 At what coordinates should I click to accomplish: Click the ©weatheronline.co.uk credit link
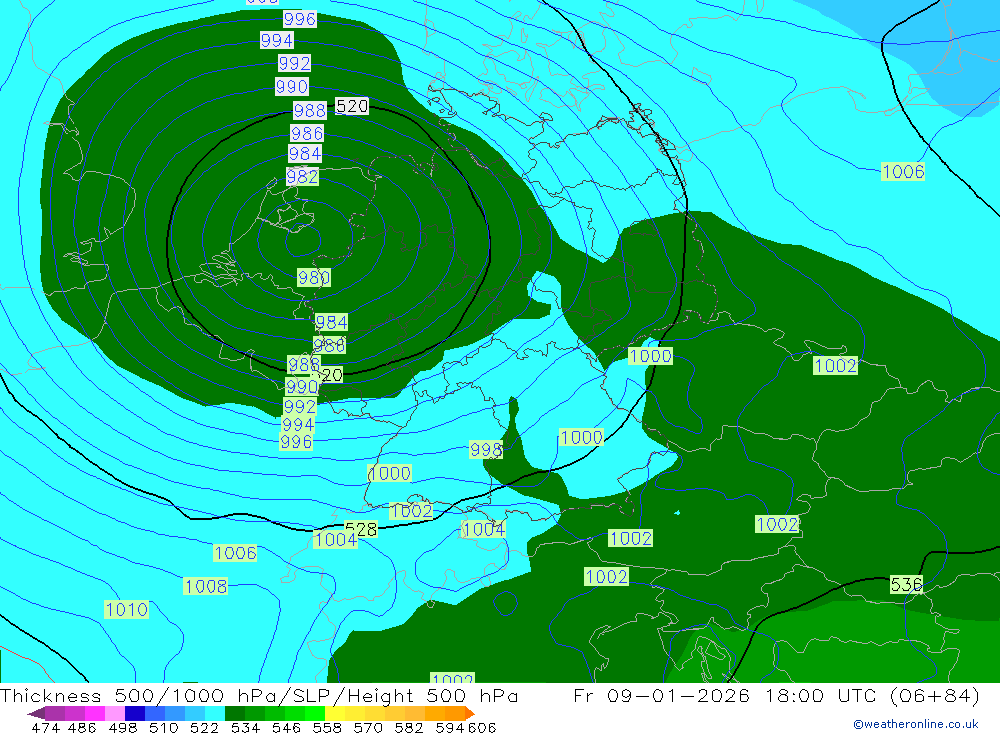click(916, 724)
